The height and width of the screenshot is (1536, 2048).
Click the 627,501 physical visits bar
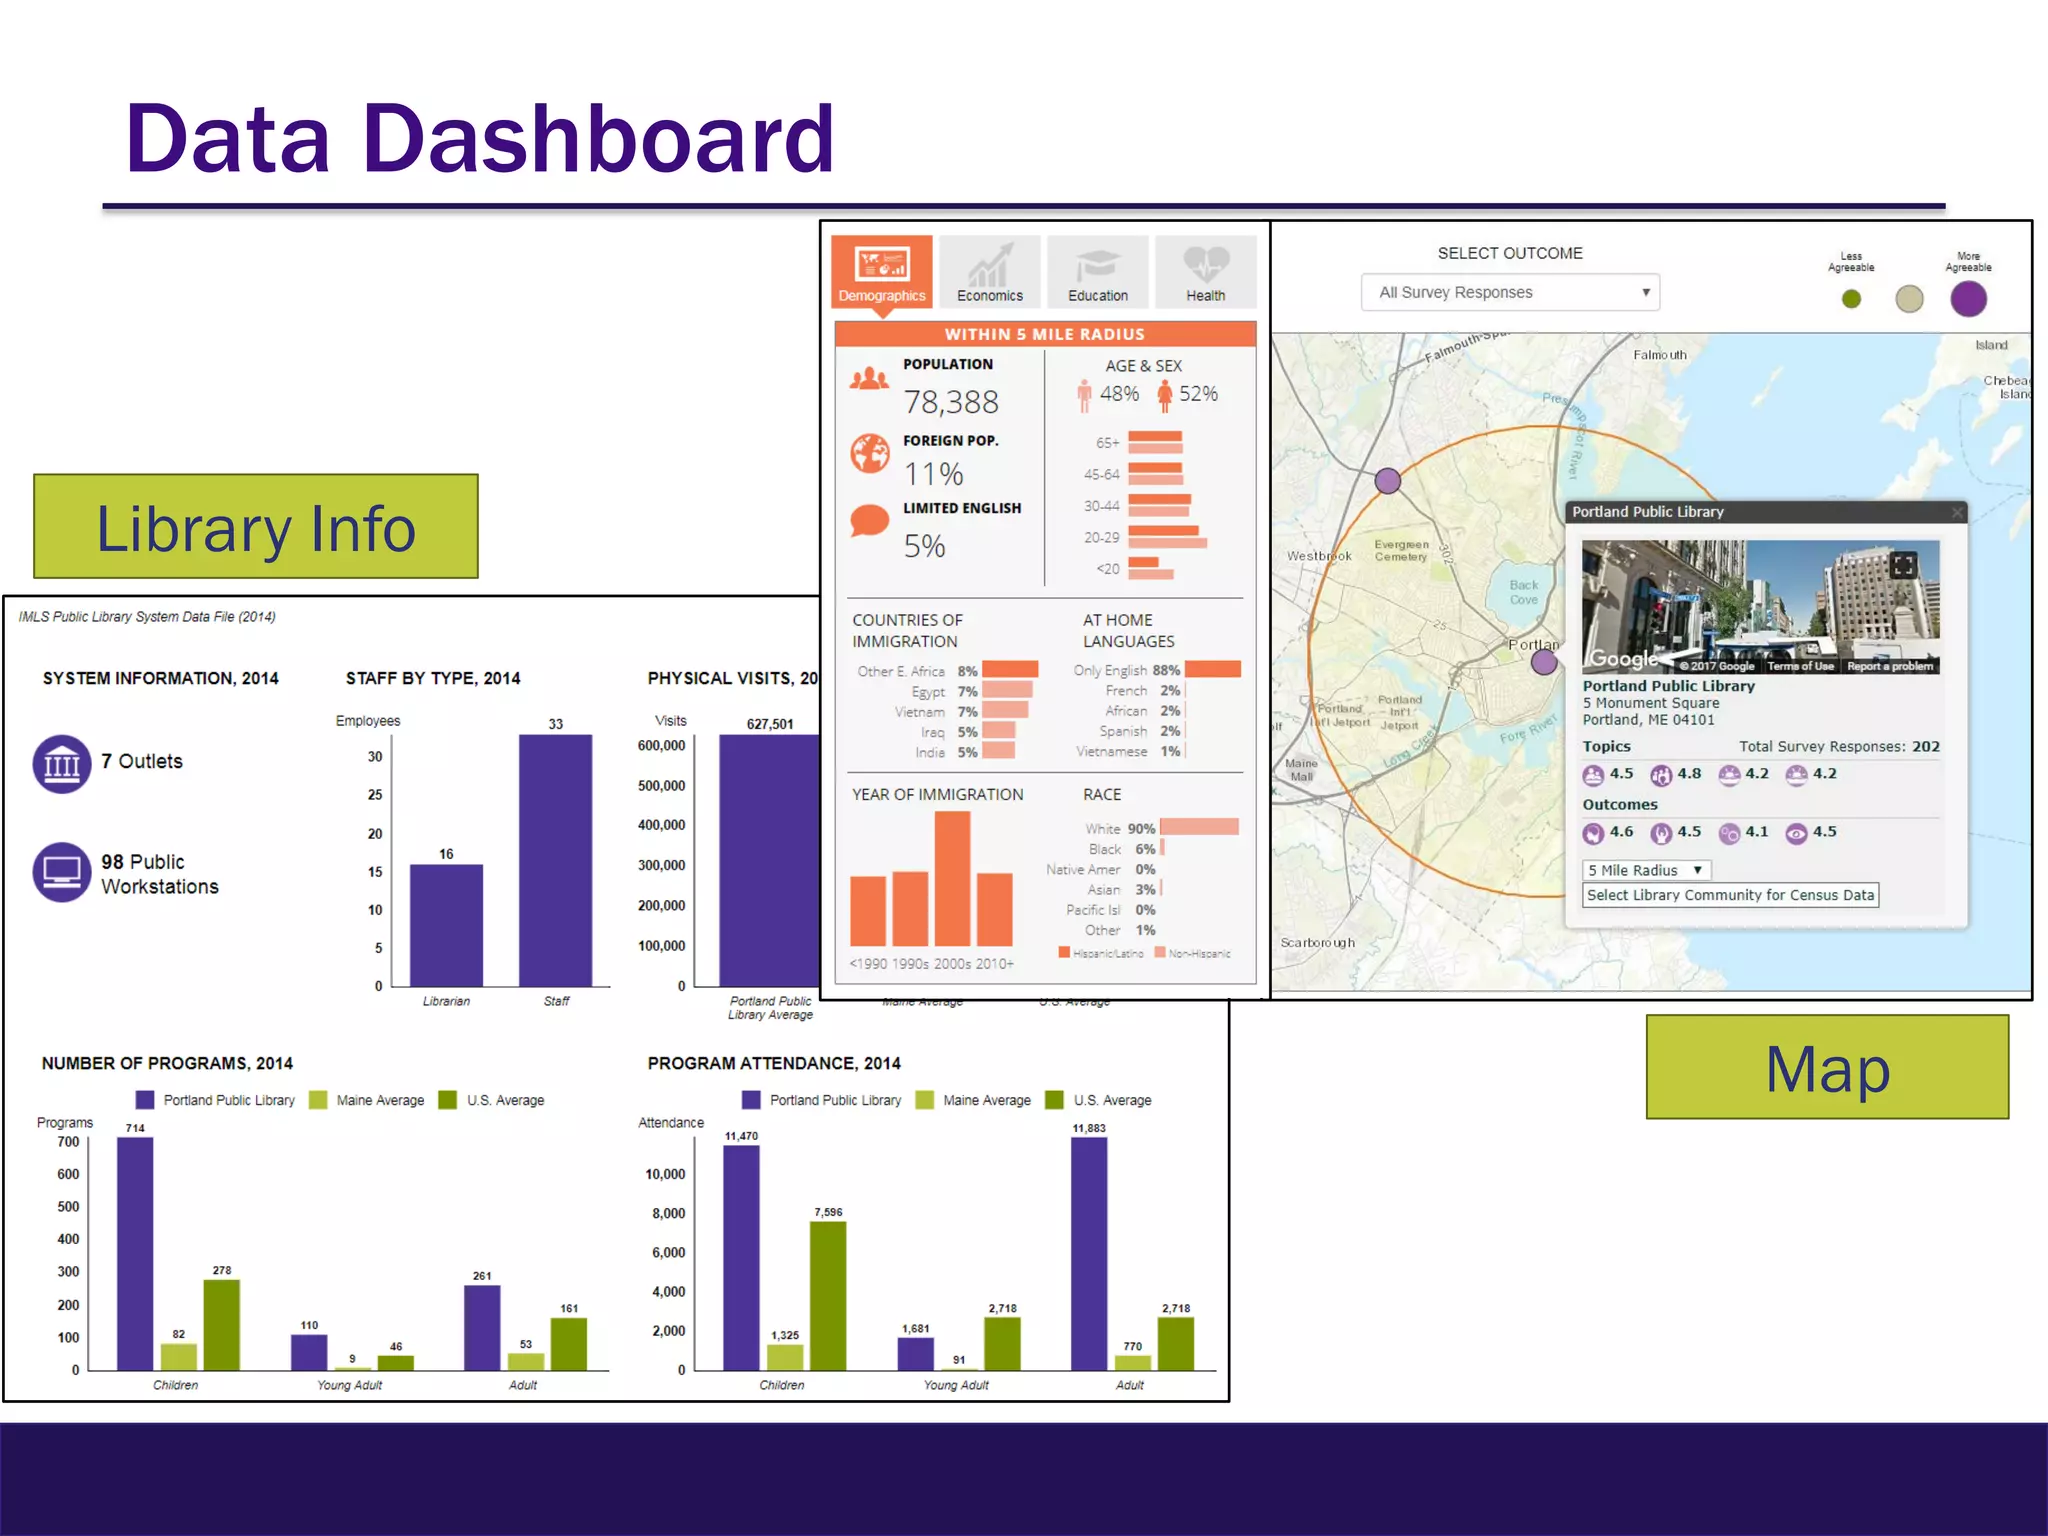pyautogui.click(x=769, y=861)
